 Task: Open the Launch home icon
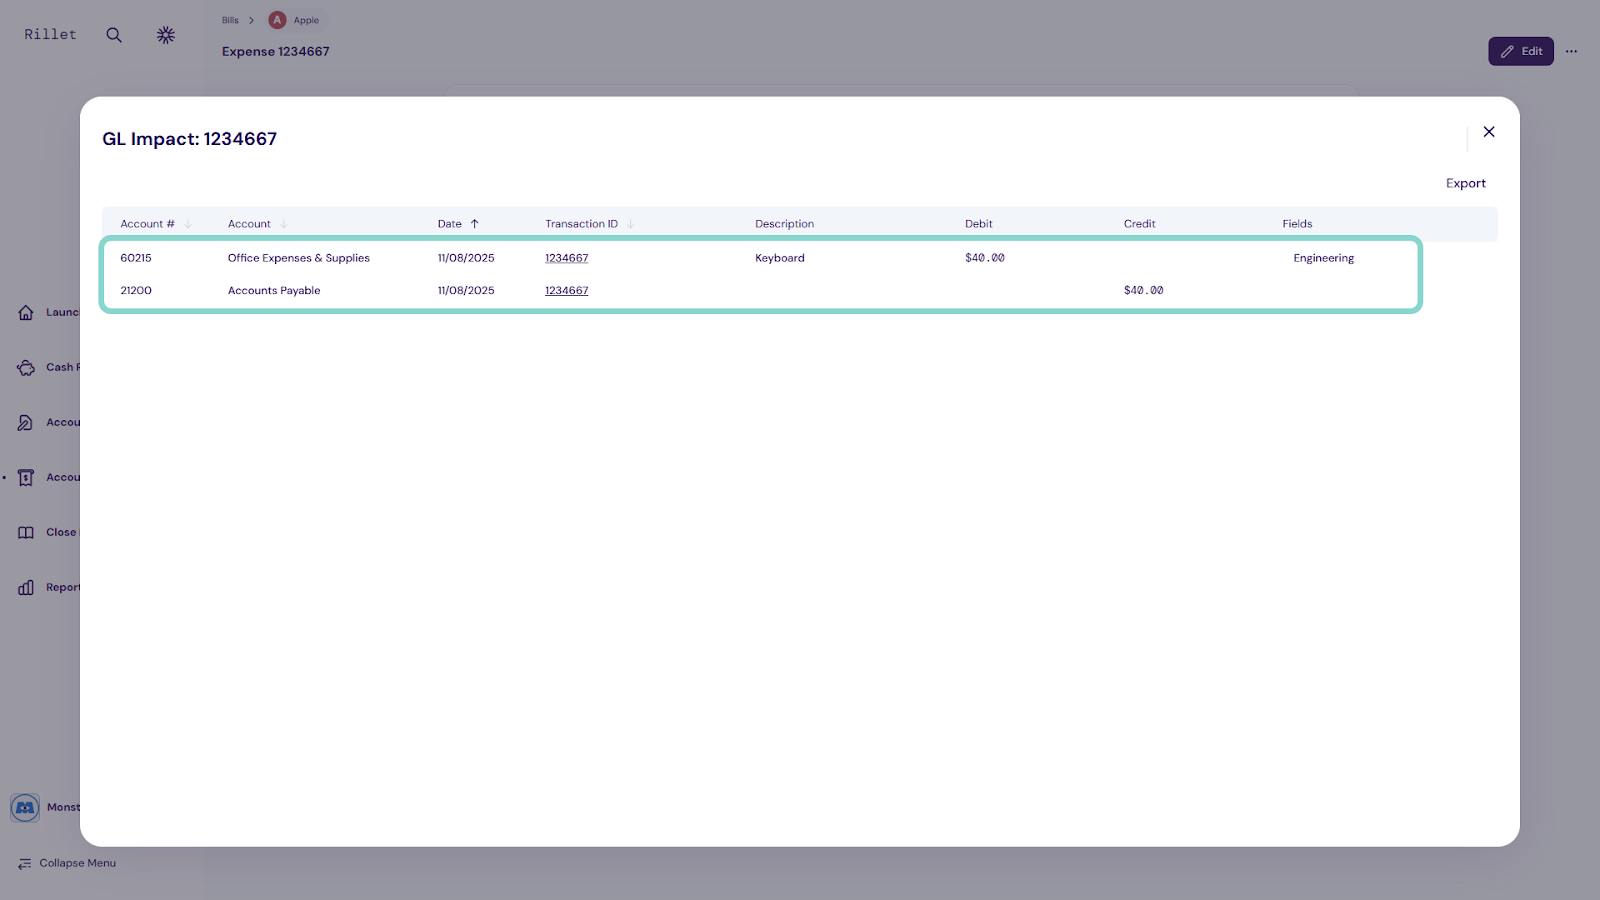click(x=26, y=313)
